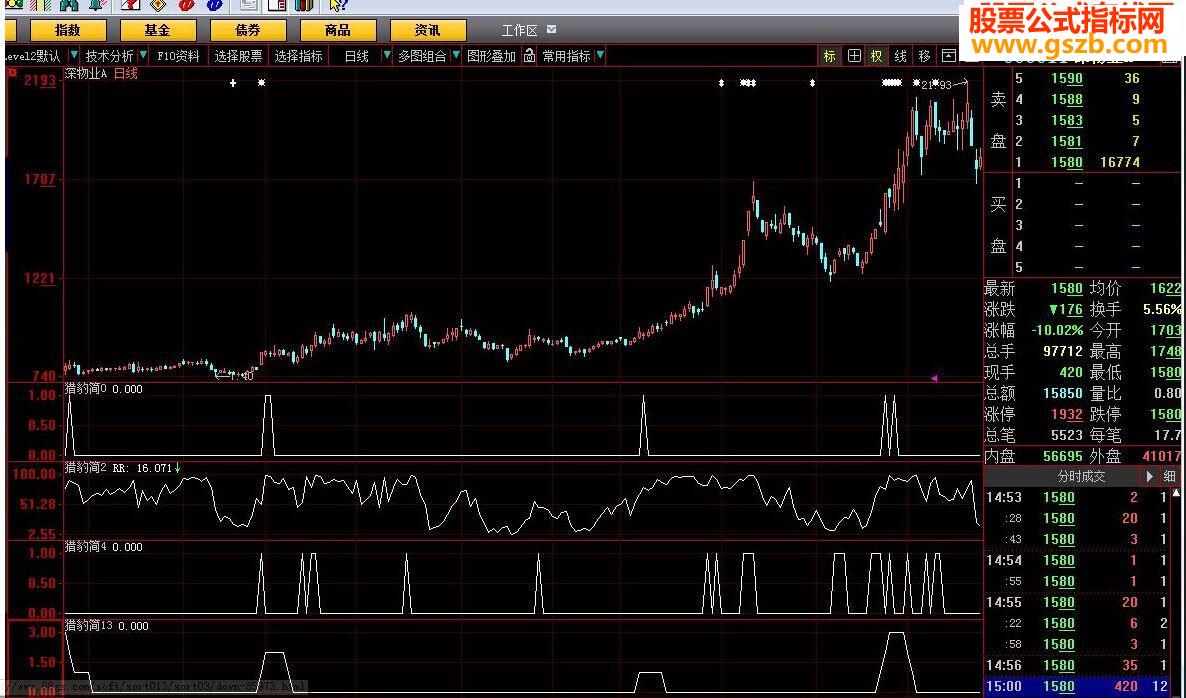Toggle the 权 price adjustment button

(x=876, y=56)
